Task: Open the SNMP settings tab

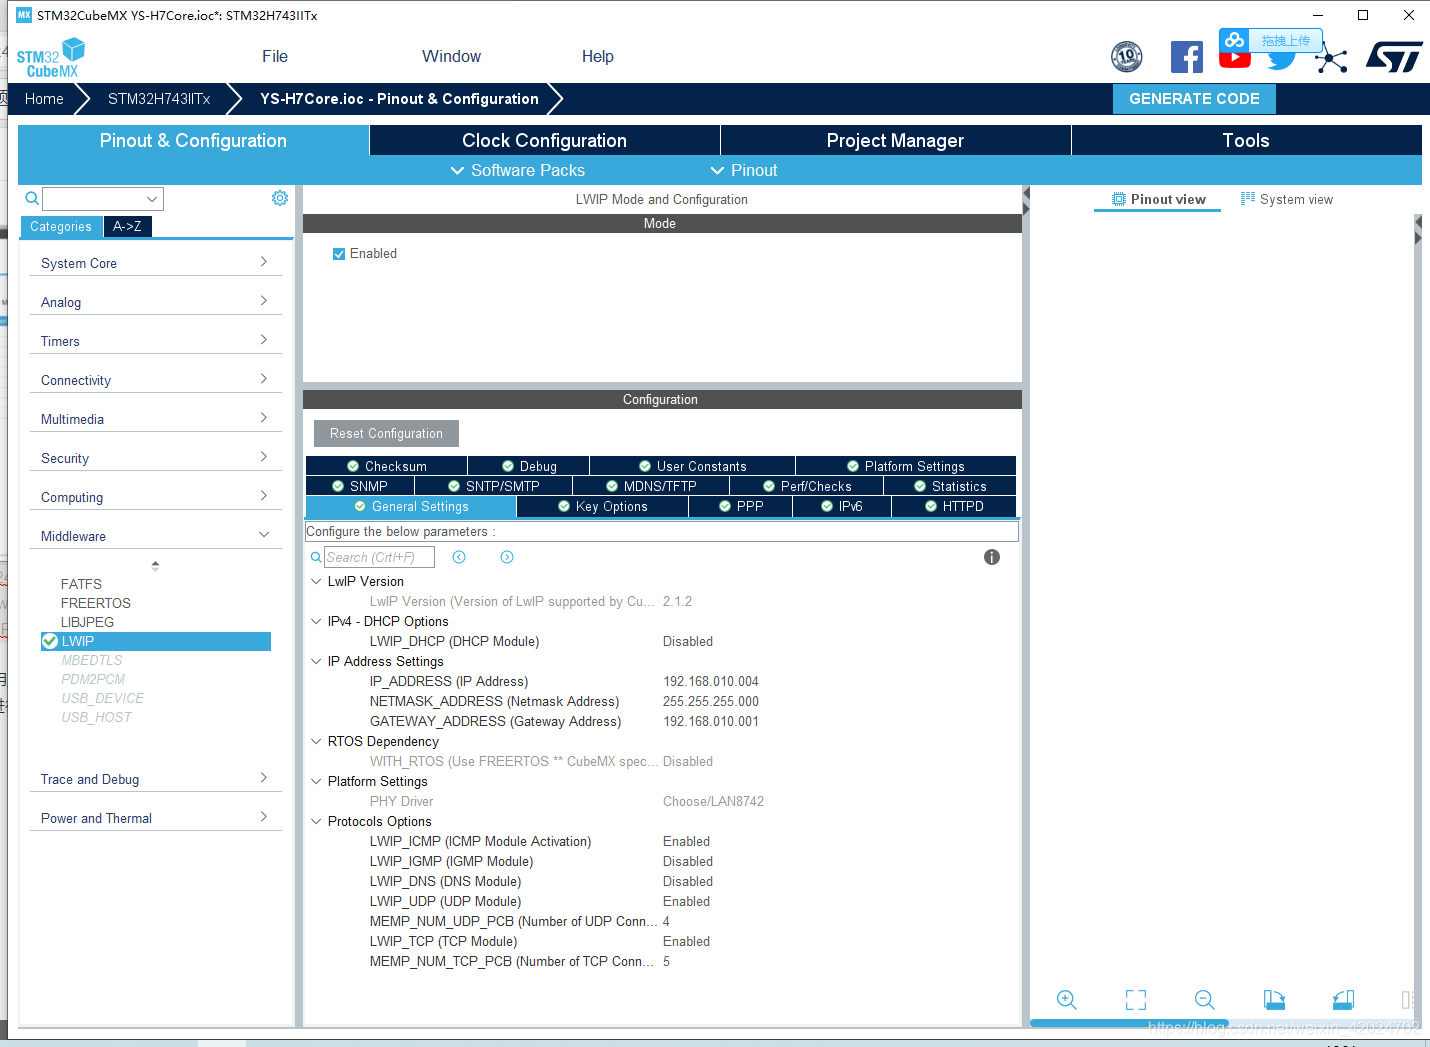Action: [x=359, y=486]
